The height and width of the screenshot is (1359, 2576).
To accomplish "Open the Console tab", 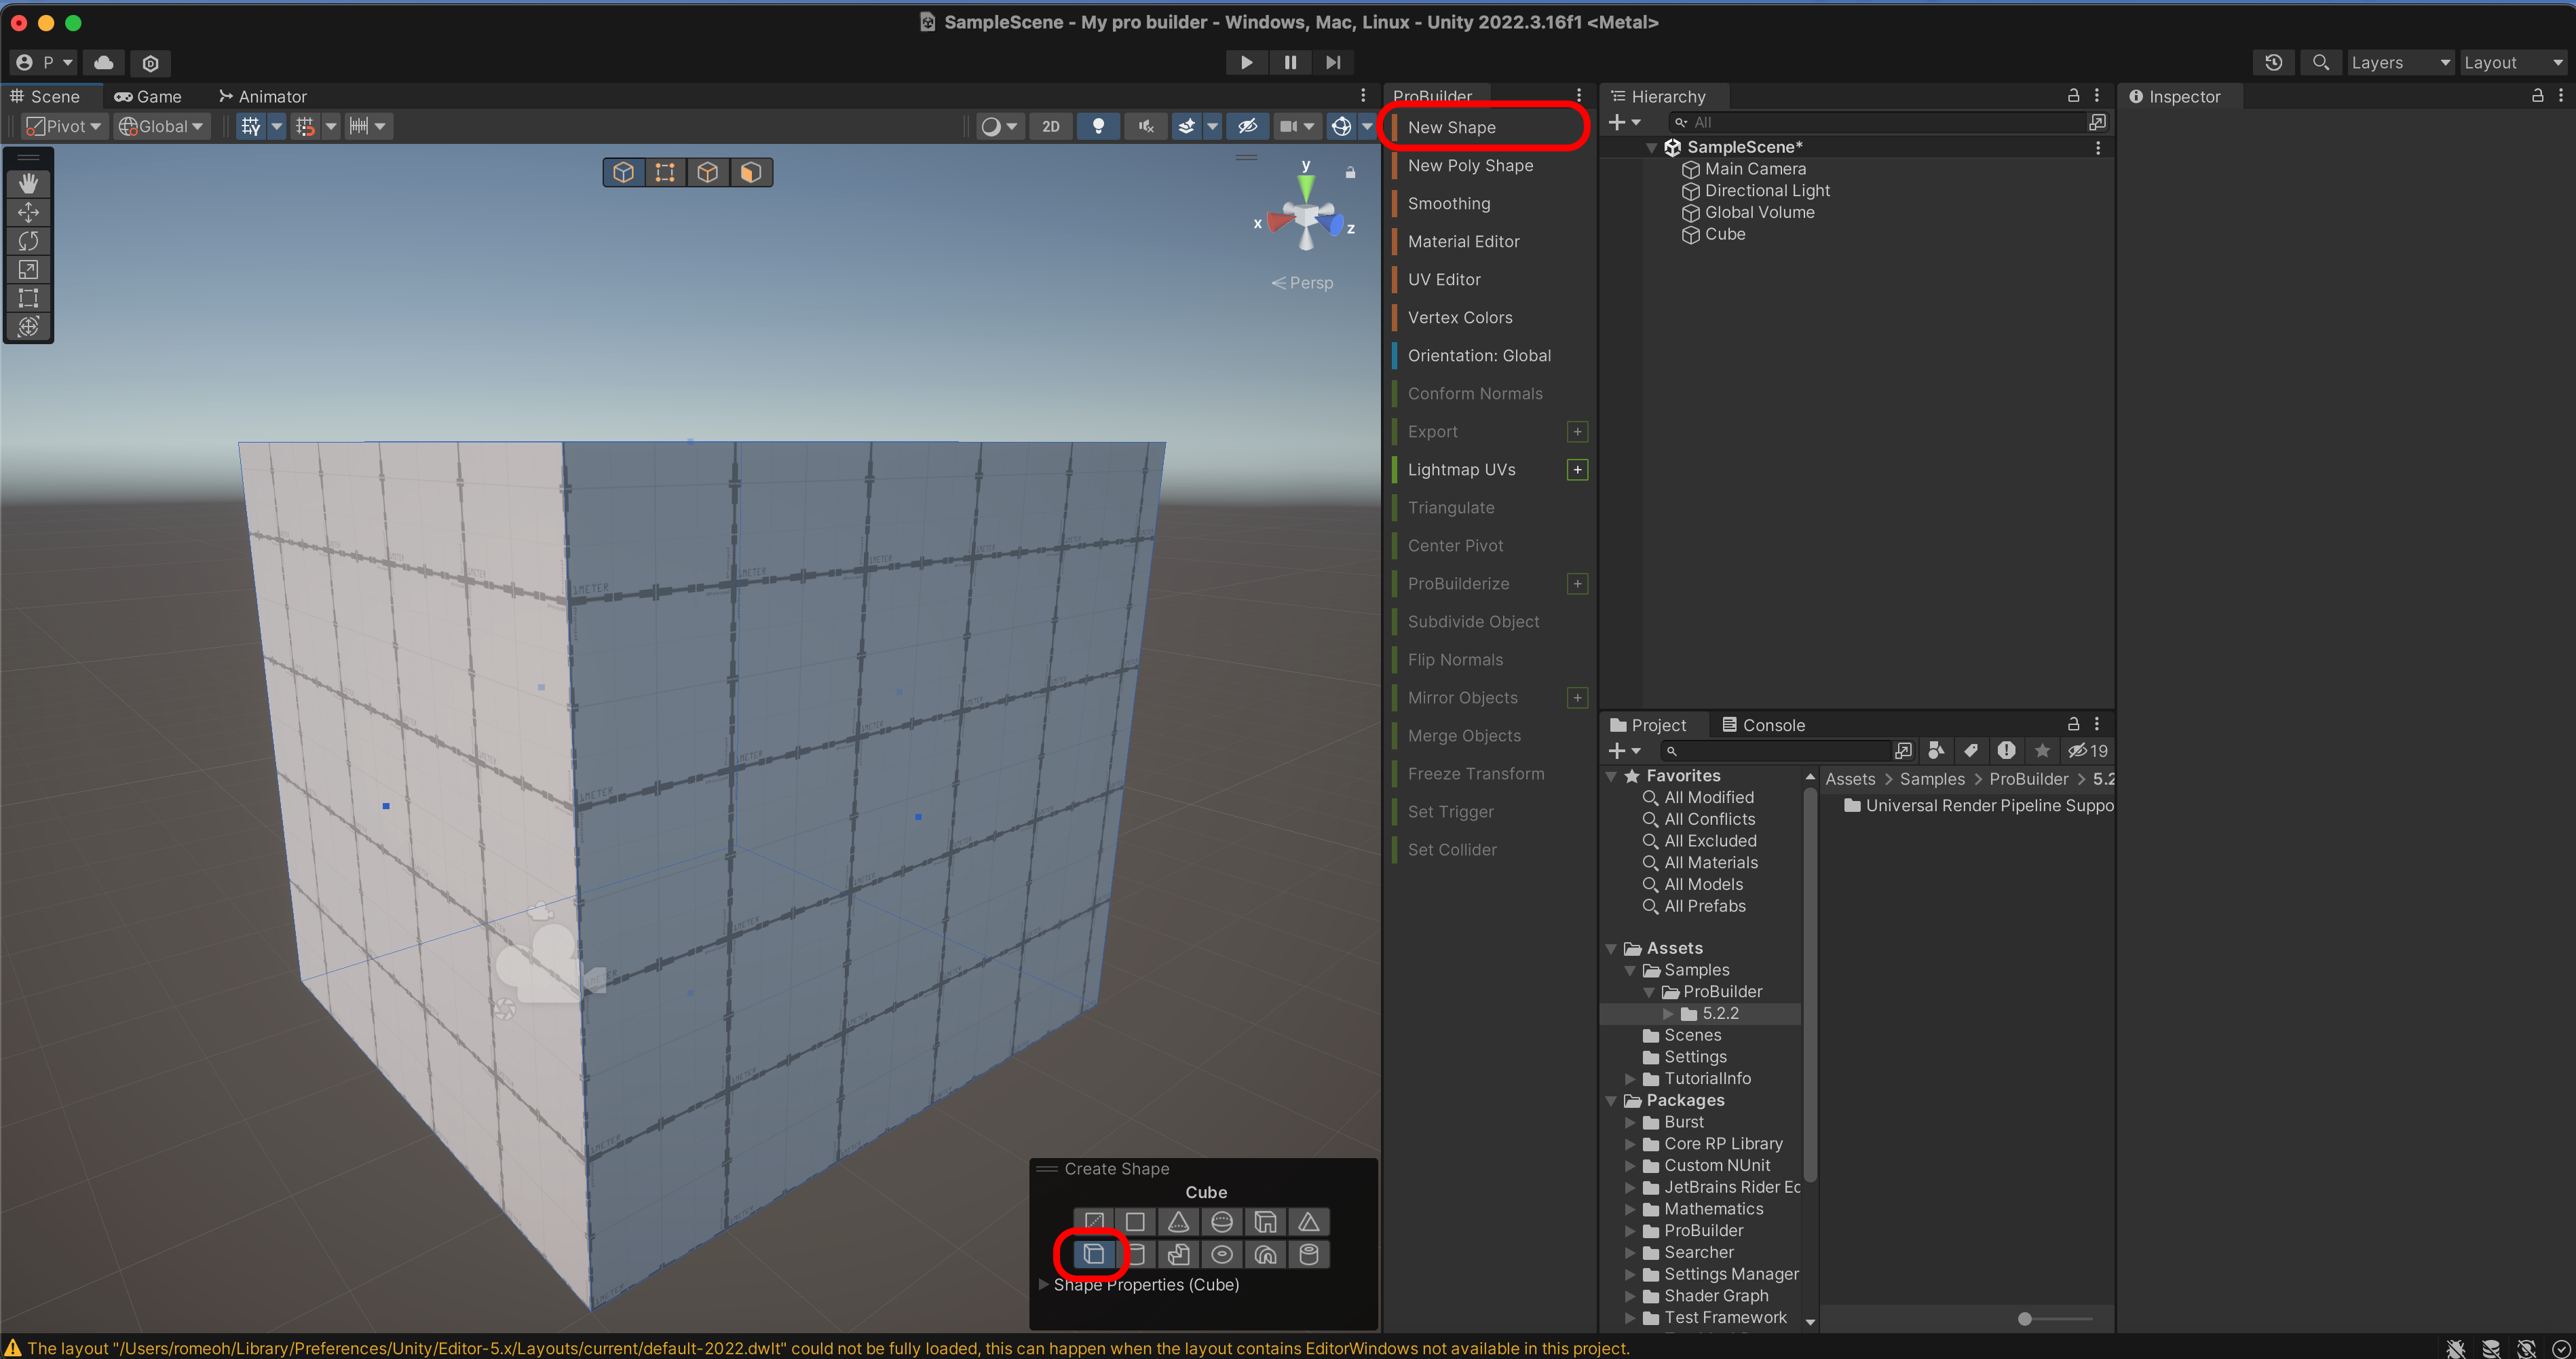I will point(1763,725).
